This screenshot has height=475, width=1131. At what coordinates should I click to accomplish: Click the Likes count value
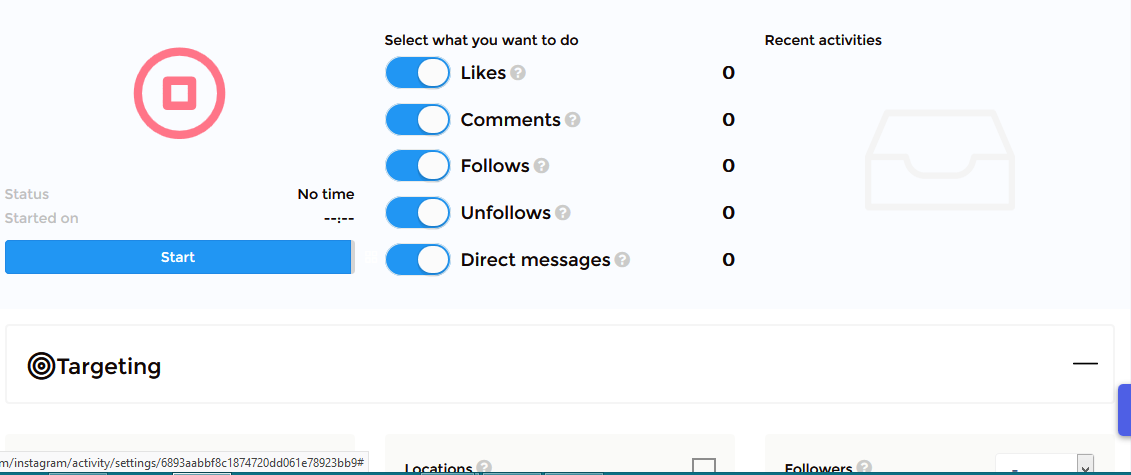(729, 73)
